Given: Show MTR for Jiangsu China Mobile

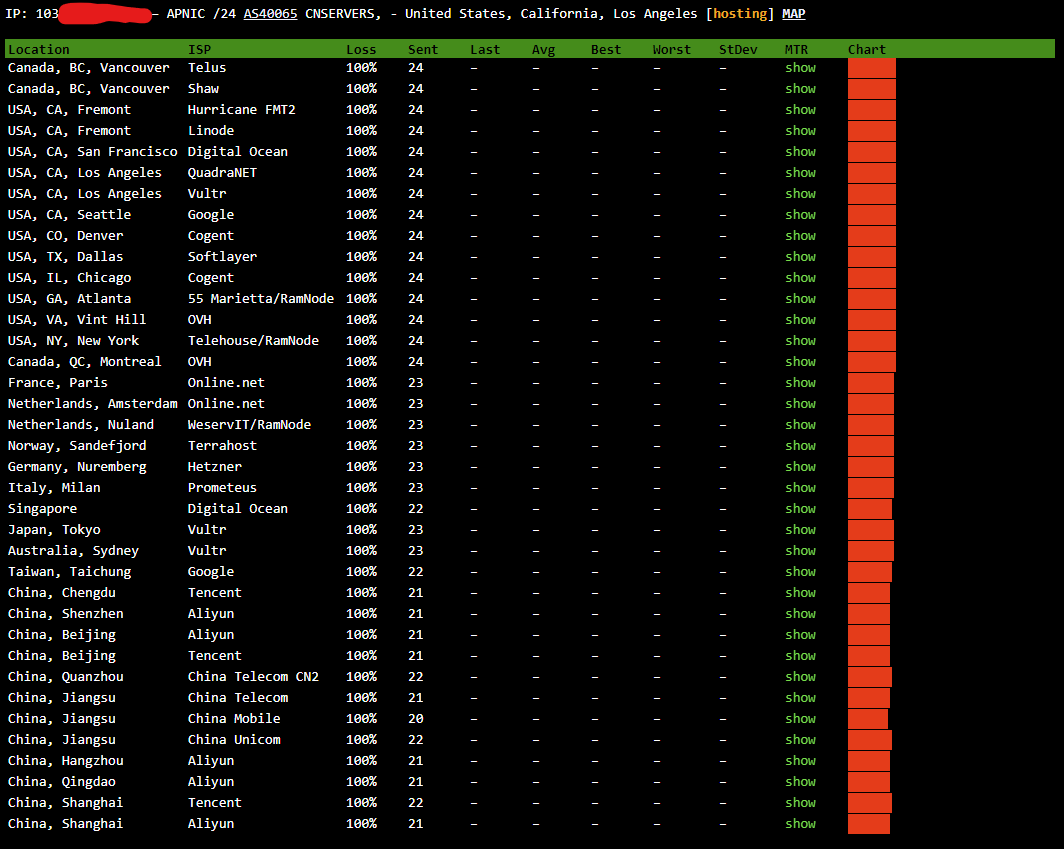Looking at the screenshot, I should (801, 719).
